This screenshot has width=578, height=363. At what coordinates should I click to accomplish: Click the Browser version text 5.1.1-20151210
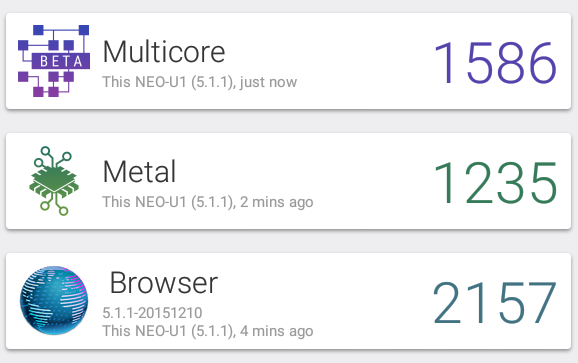click(152, 313)
